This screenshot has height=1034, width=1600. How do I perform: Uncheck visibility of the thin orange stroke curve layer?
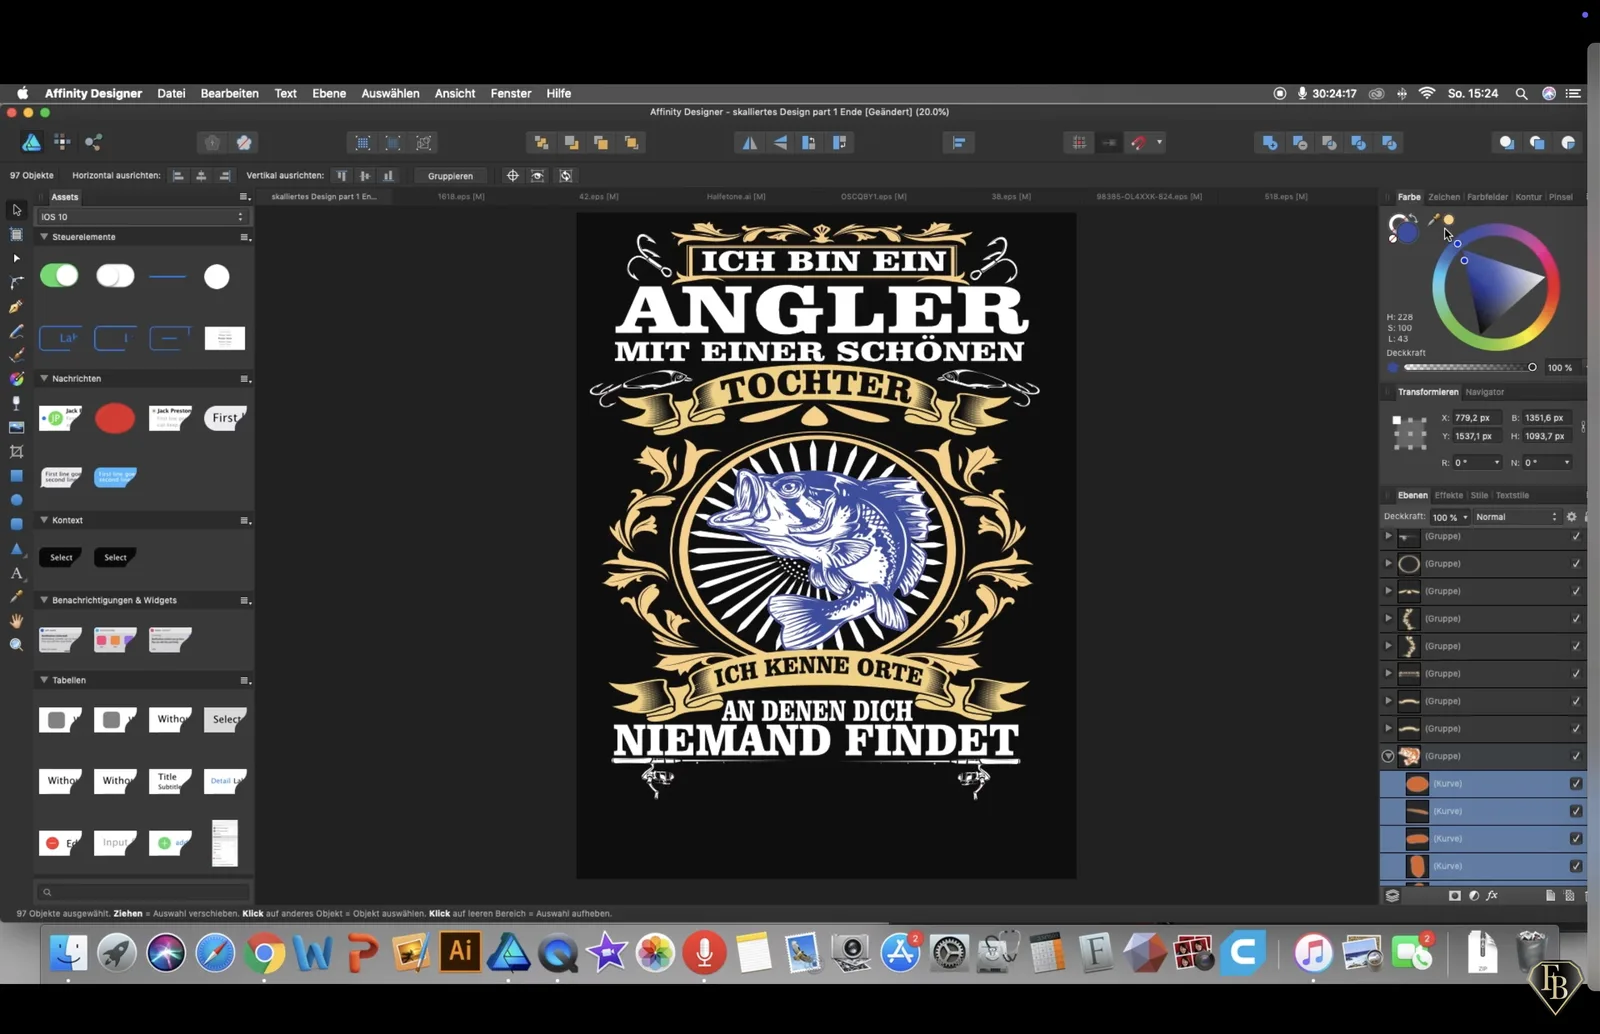pyautogui.click(x=1576, y=811)
